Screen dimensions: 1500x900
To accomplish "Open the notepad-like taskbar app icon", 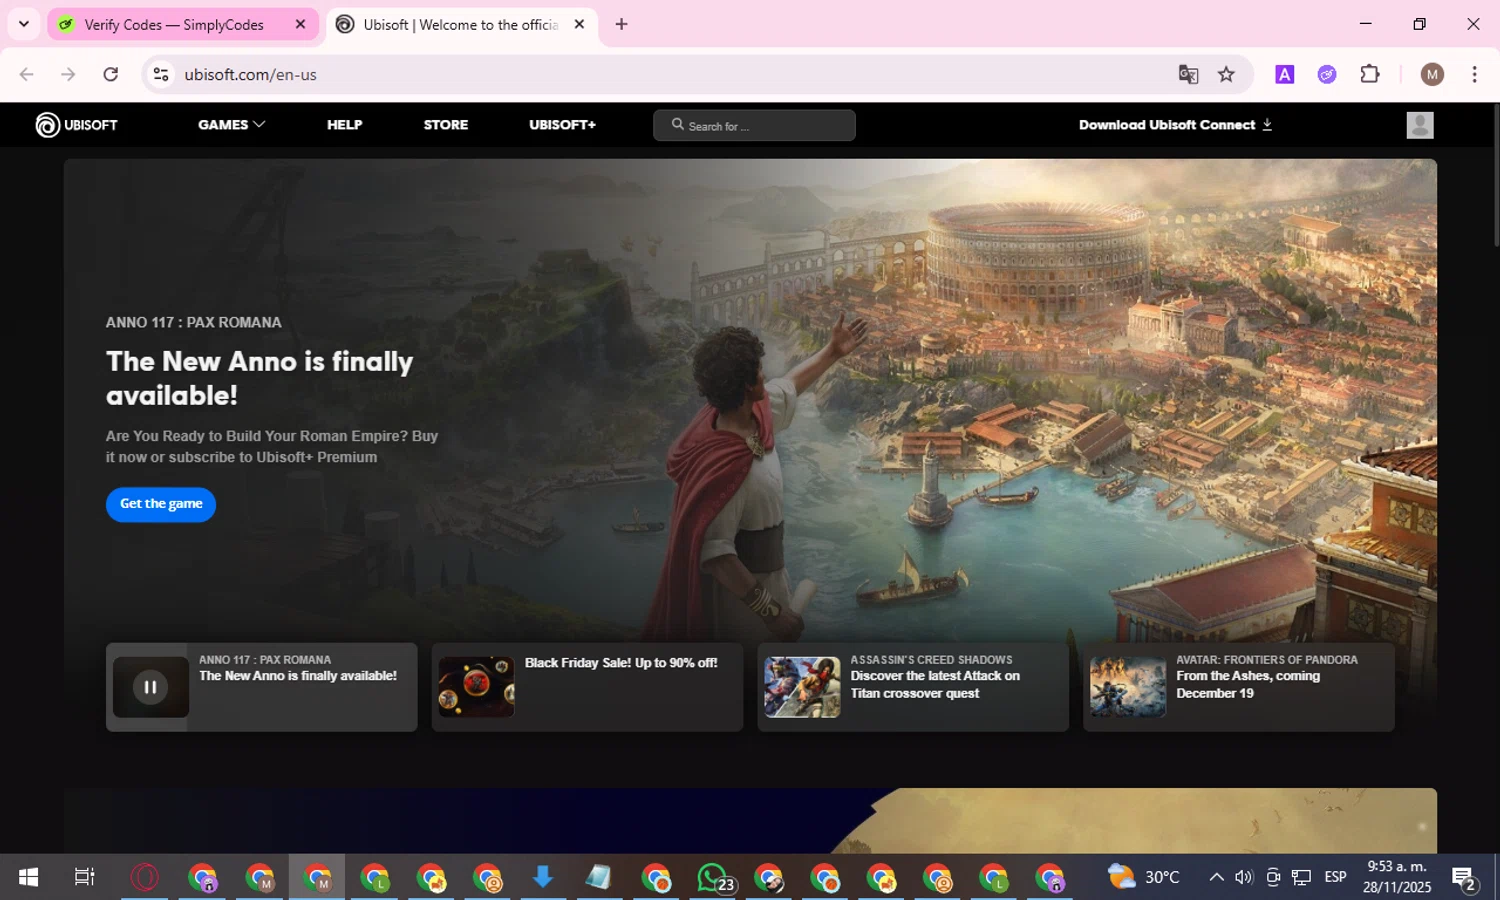I will point(599,878).
